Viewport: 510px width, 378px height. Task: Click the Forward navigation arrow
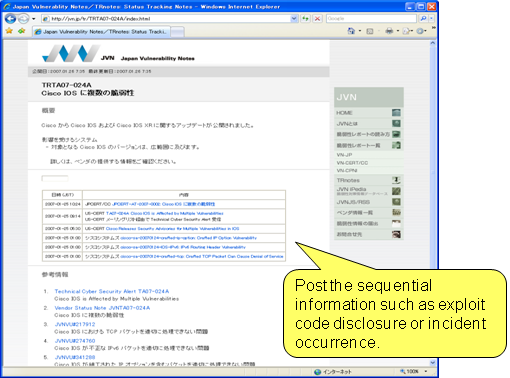(23, 19)
